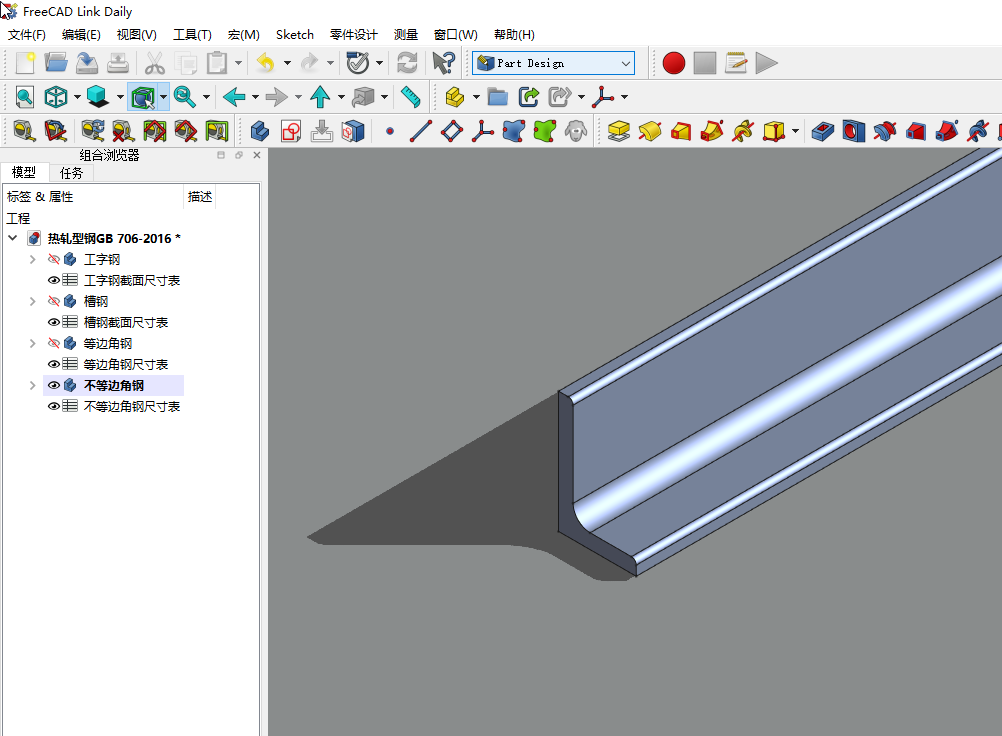Screen dimensions: 1002x736
Task: Click the Create Body icon
Action: tap(259, 131)
